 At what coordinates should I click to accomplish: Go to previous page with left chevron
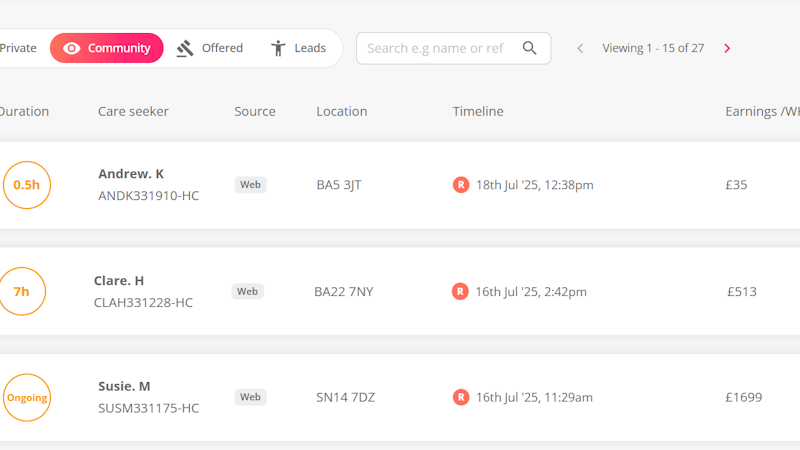[x=580, y=48]
